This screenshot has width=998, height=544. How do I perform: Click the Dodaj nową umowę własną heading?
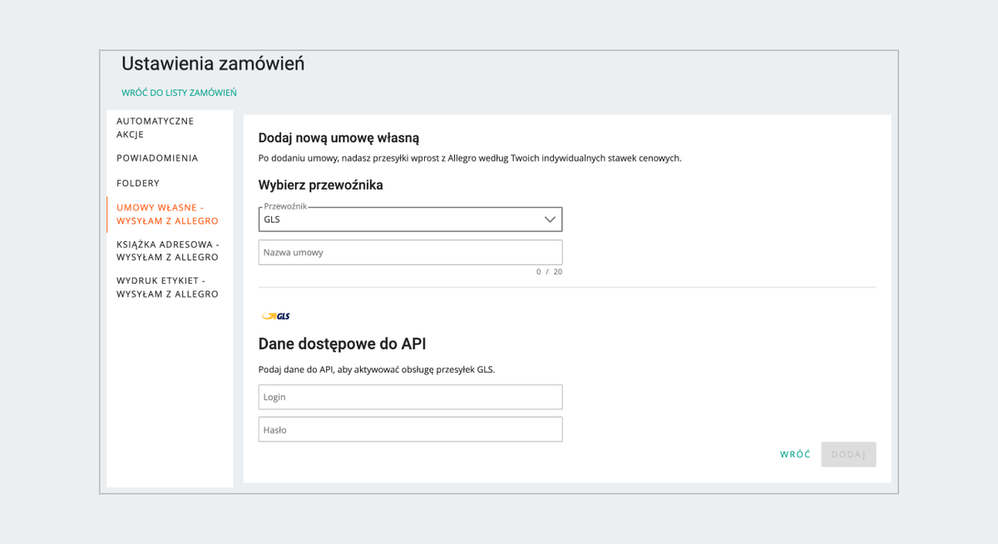338,138
